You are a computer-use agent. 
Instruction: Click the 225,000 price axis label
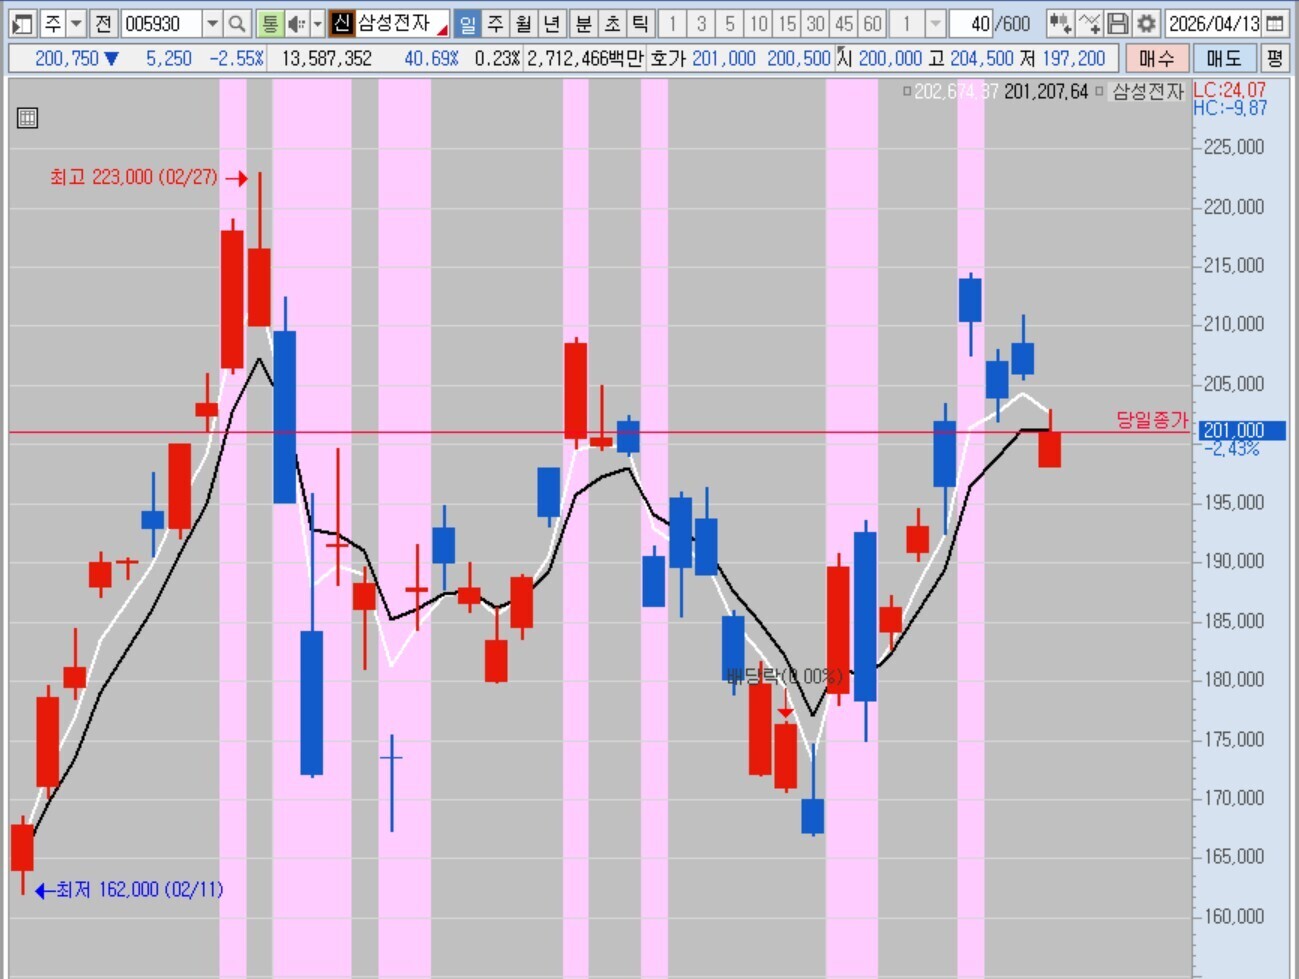1234,147
